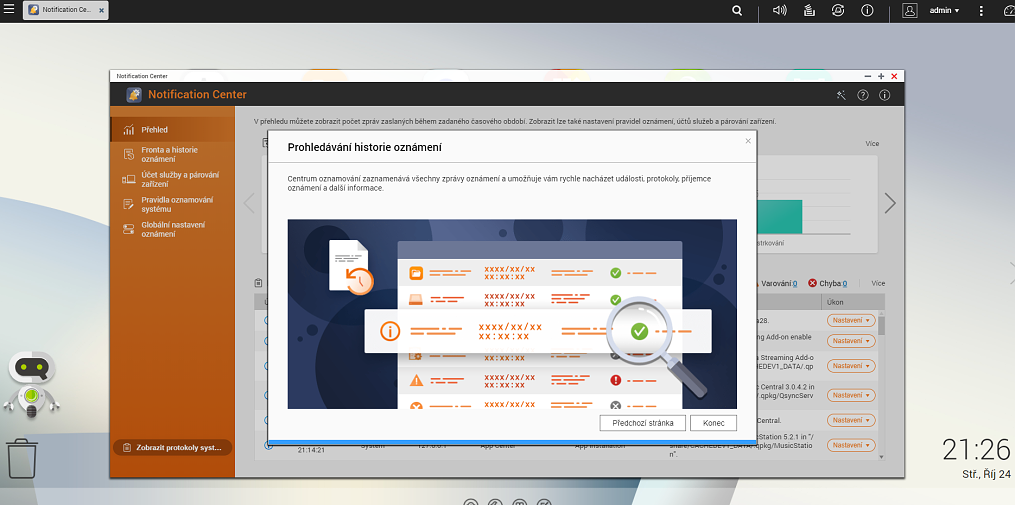
Task: Open the volume control speaker icon
Action: (779, 10)
